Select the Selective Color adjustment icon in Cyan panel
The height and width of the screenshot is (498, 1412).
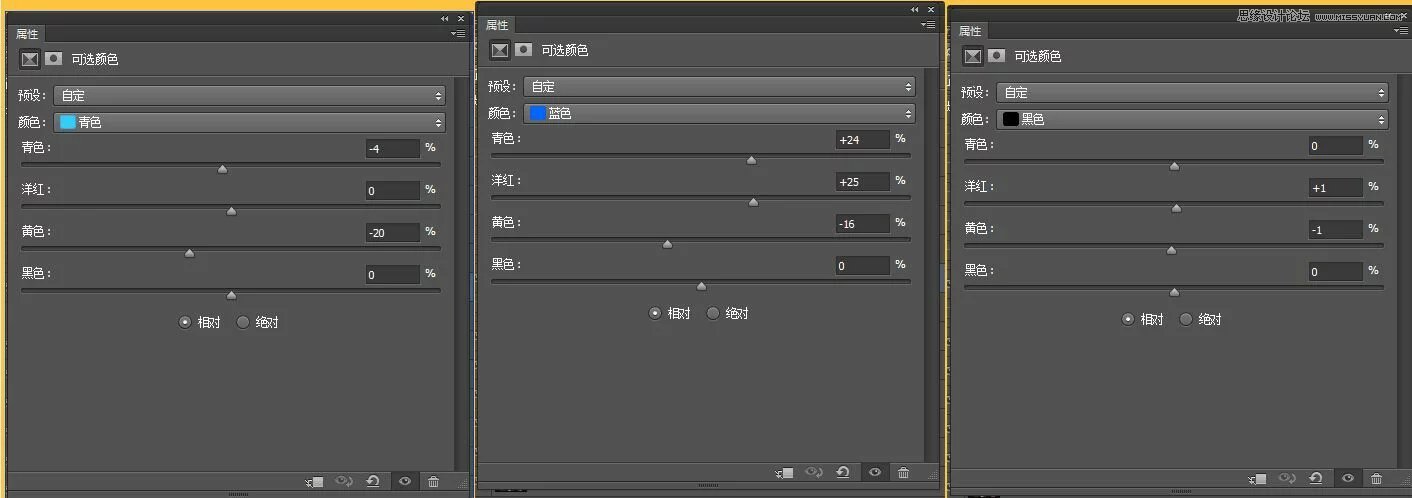tap(30, 59)
